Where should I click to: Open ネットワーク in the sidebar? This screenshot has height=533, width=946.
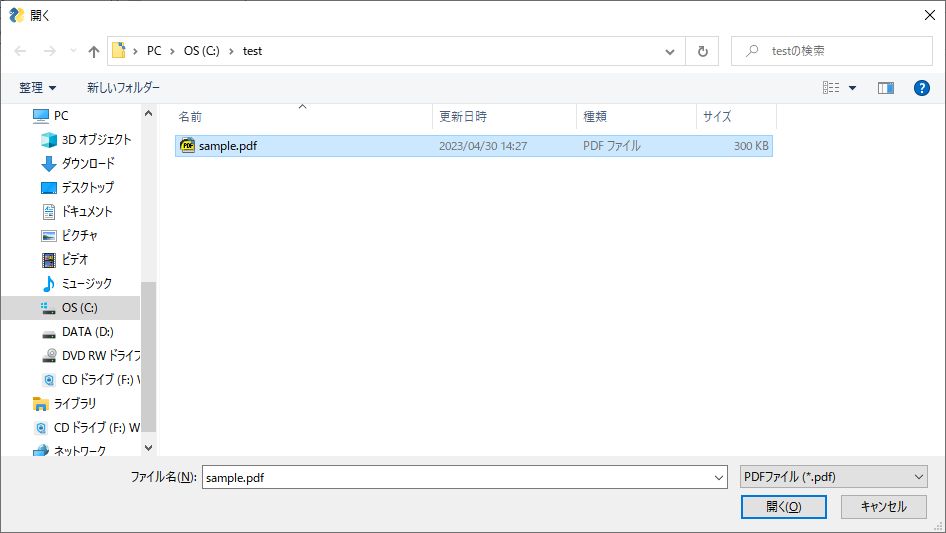pyautogui.click(x=69, y=451)
